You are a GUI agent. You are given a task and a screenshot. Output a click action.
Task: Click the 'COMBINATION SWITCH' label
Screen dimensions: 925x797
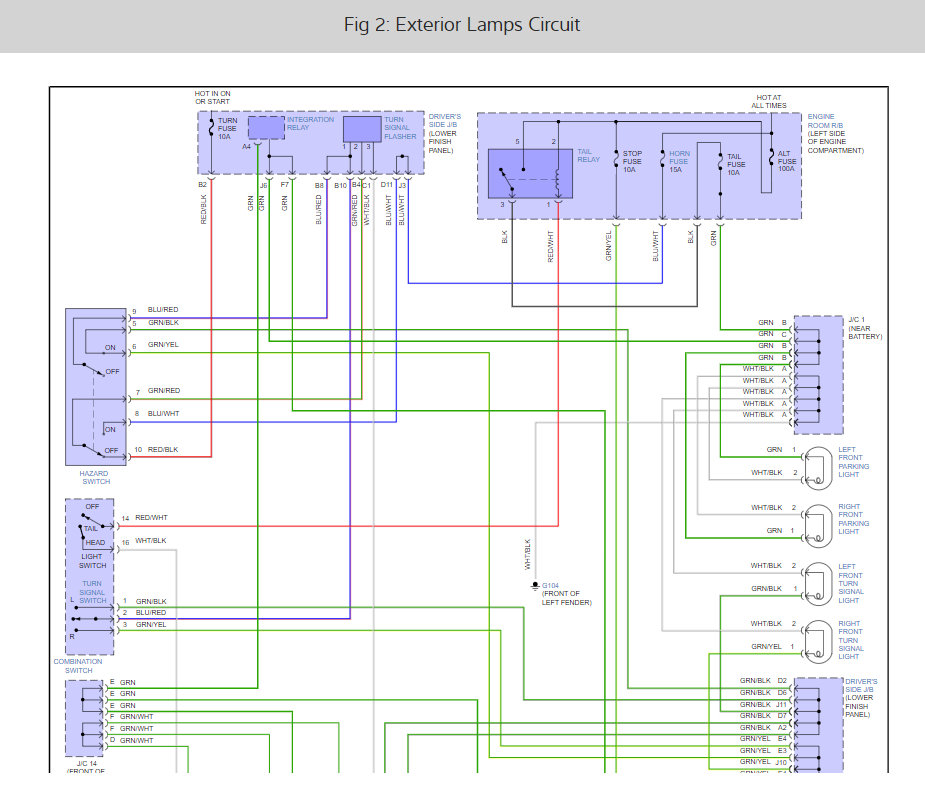78,666
